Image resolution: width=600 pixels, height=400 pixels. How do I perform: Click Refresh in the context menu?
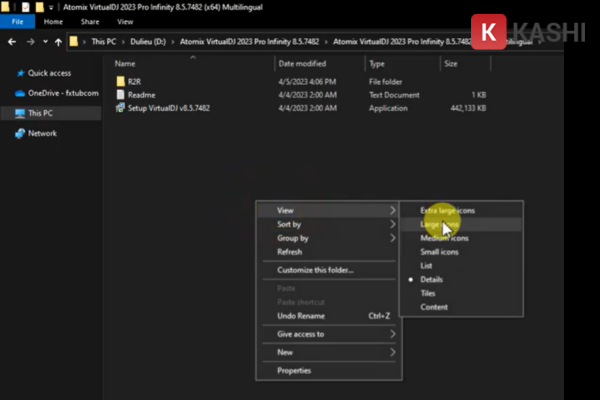(292, 252)
